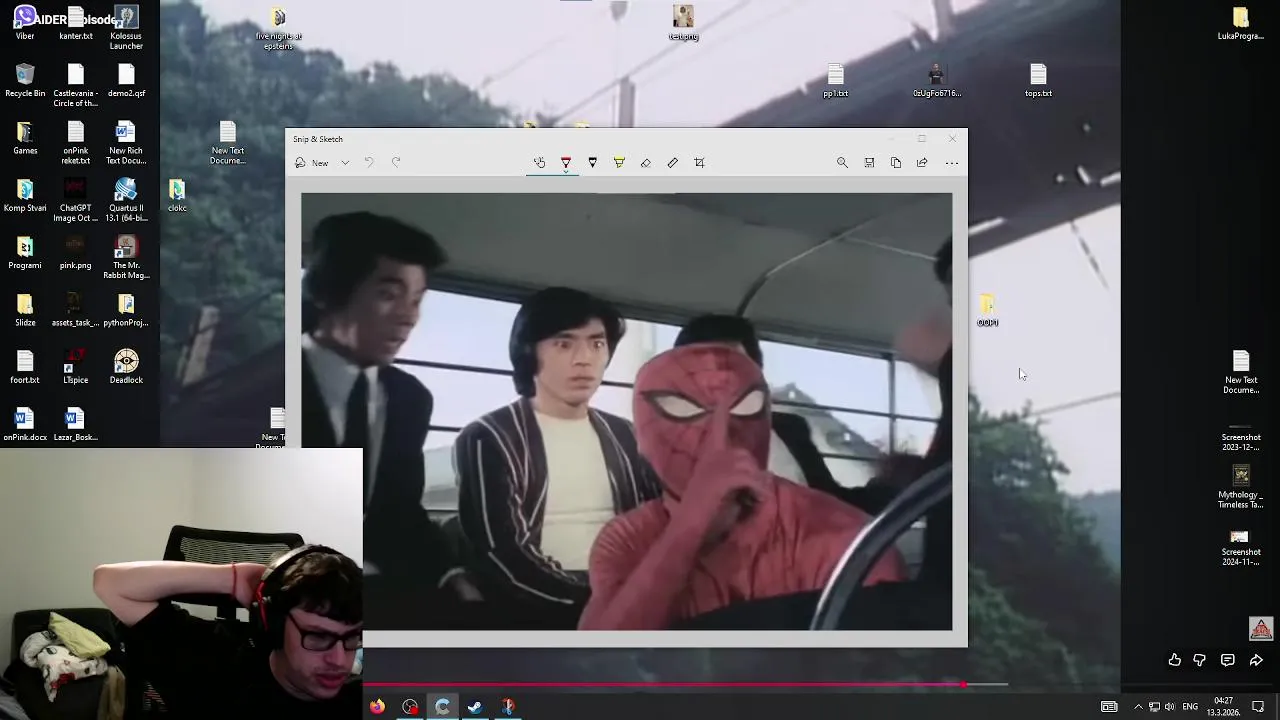Toggle the Touch Writing tool
Screen dimensions: 1280x720
(539, 163)
